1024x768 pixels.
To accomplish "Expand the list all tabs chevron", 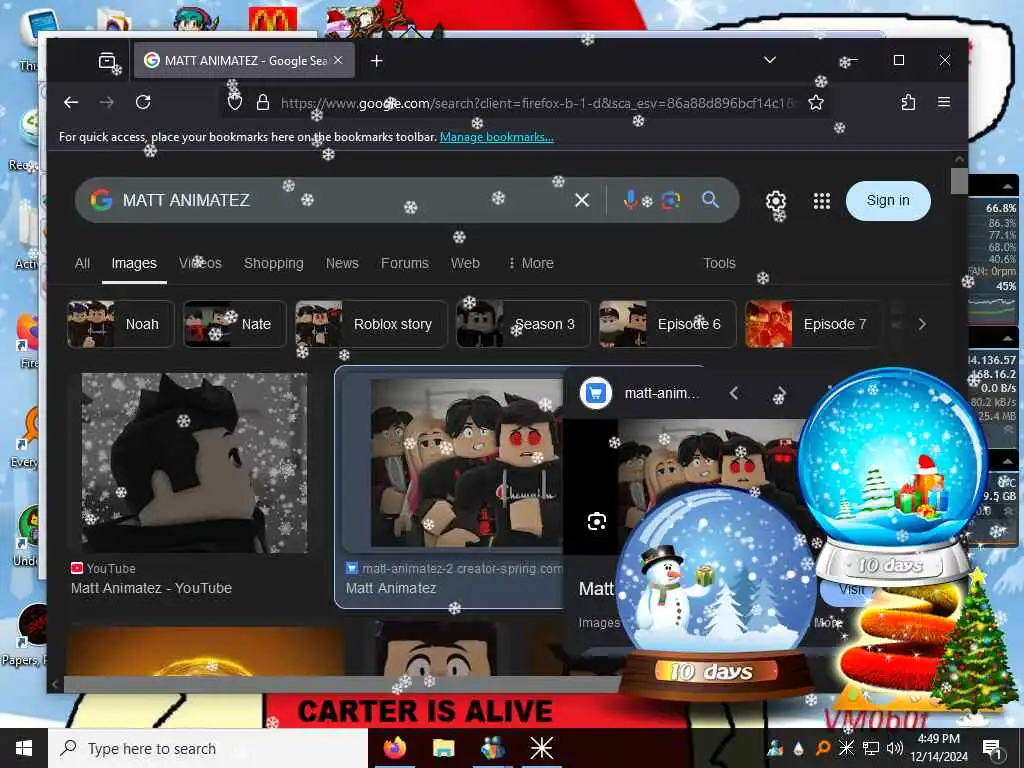I will (x=770, y=60).
